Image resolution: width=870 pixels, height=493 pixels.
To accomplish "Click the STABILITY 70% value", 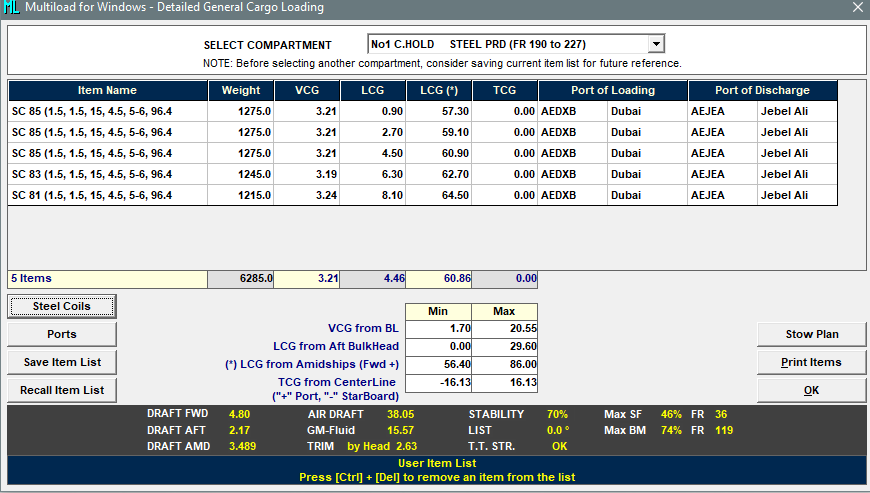I will (557, 414).
